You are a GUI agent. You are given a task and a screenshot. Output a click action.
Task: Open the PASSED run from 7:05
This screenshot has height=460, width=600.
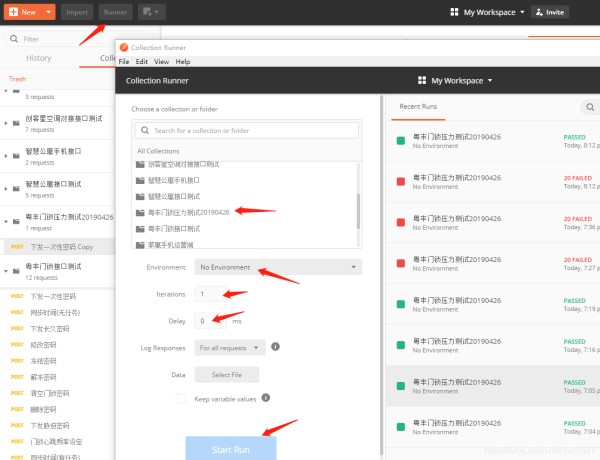492,386
